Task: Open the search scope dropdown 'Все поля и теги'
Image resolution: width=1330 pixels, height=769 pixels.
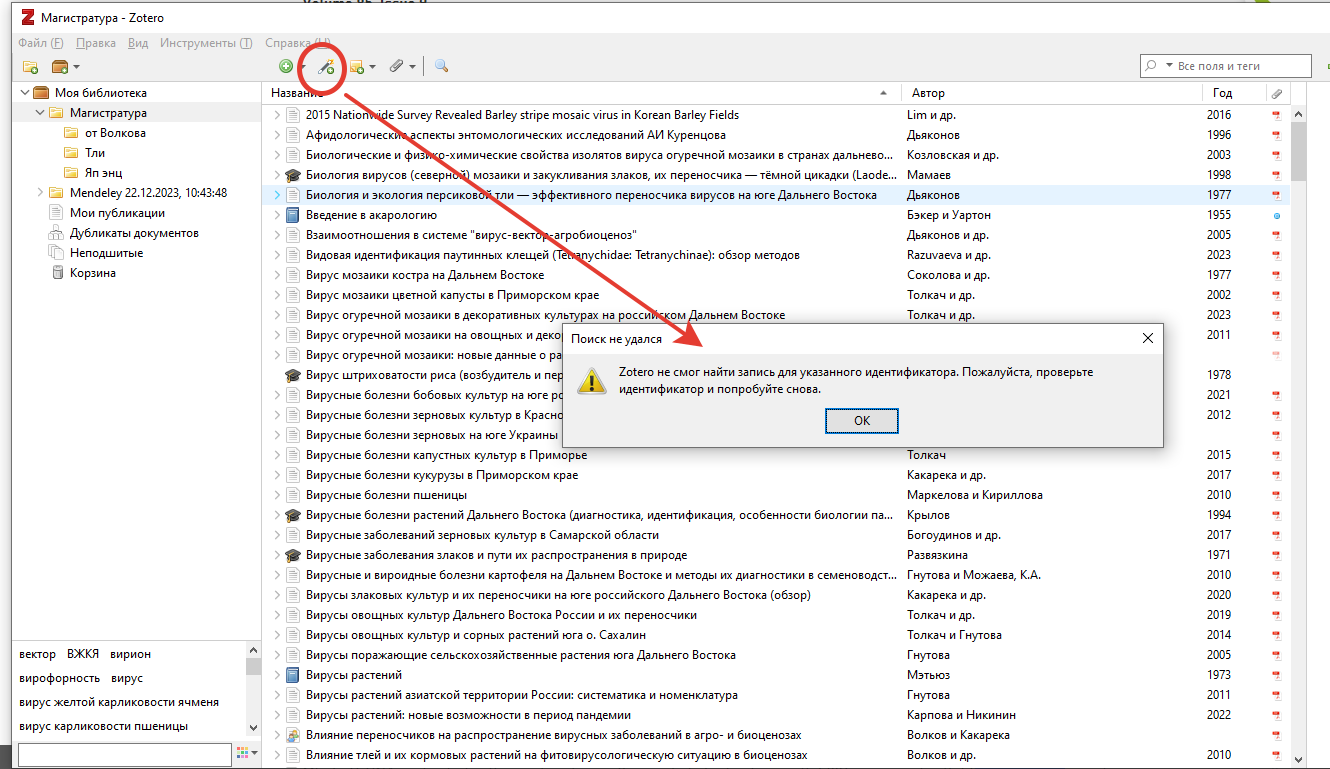Action: pyautogui.click(x=1171, y=65)
